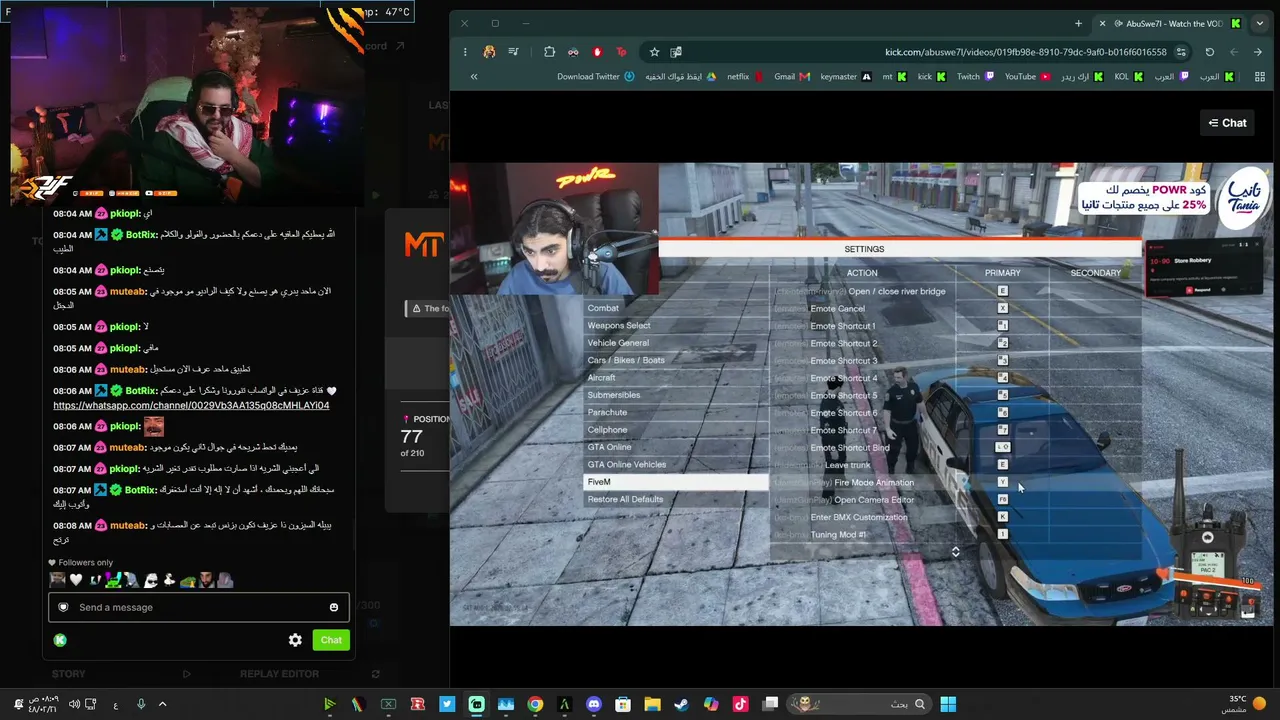Viewport: 1280px width, 720px height.
Task: Open the Gmail bookmark
Action: coord(792,76)
